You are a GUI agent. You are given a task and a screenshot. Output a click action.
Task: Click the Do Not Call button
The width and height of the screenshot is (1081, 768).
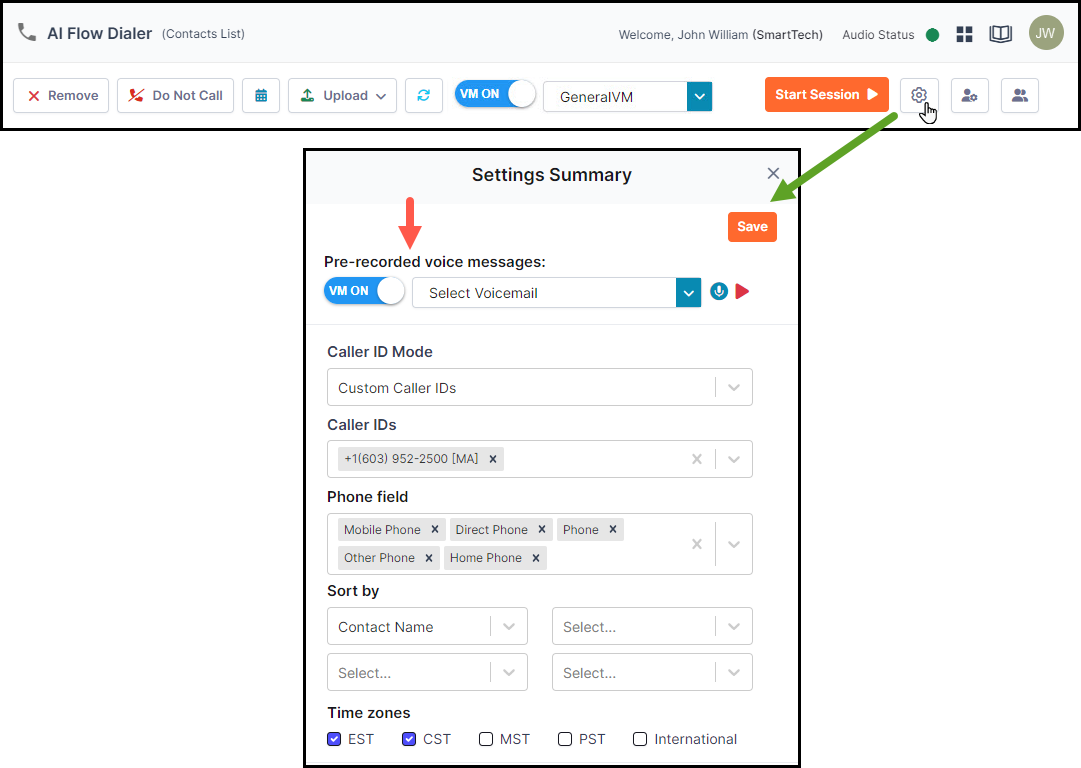(175, 96)
